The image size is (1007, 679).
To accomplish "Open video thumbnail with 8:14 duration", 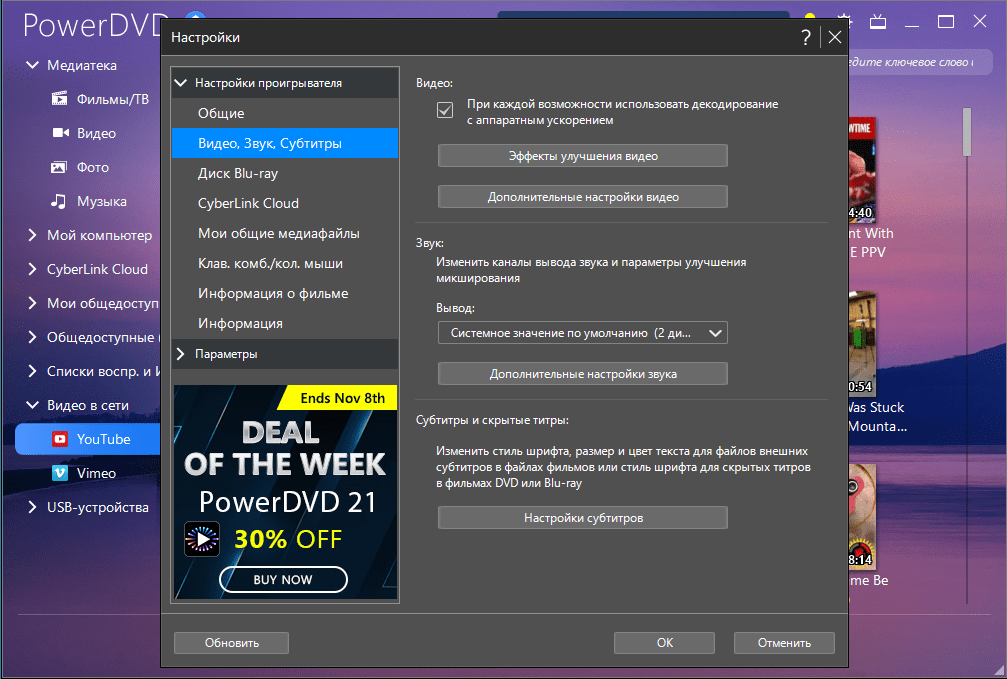I will (x=863, y=517).
